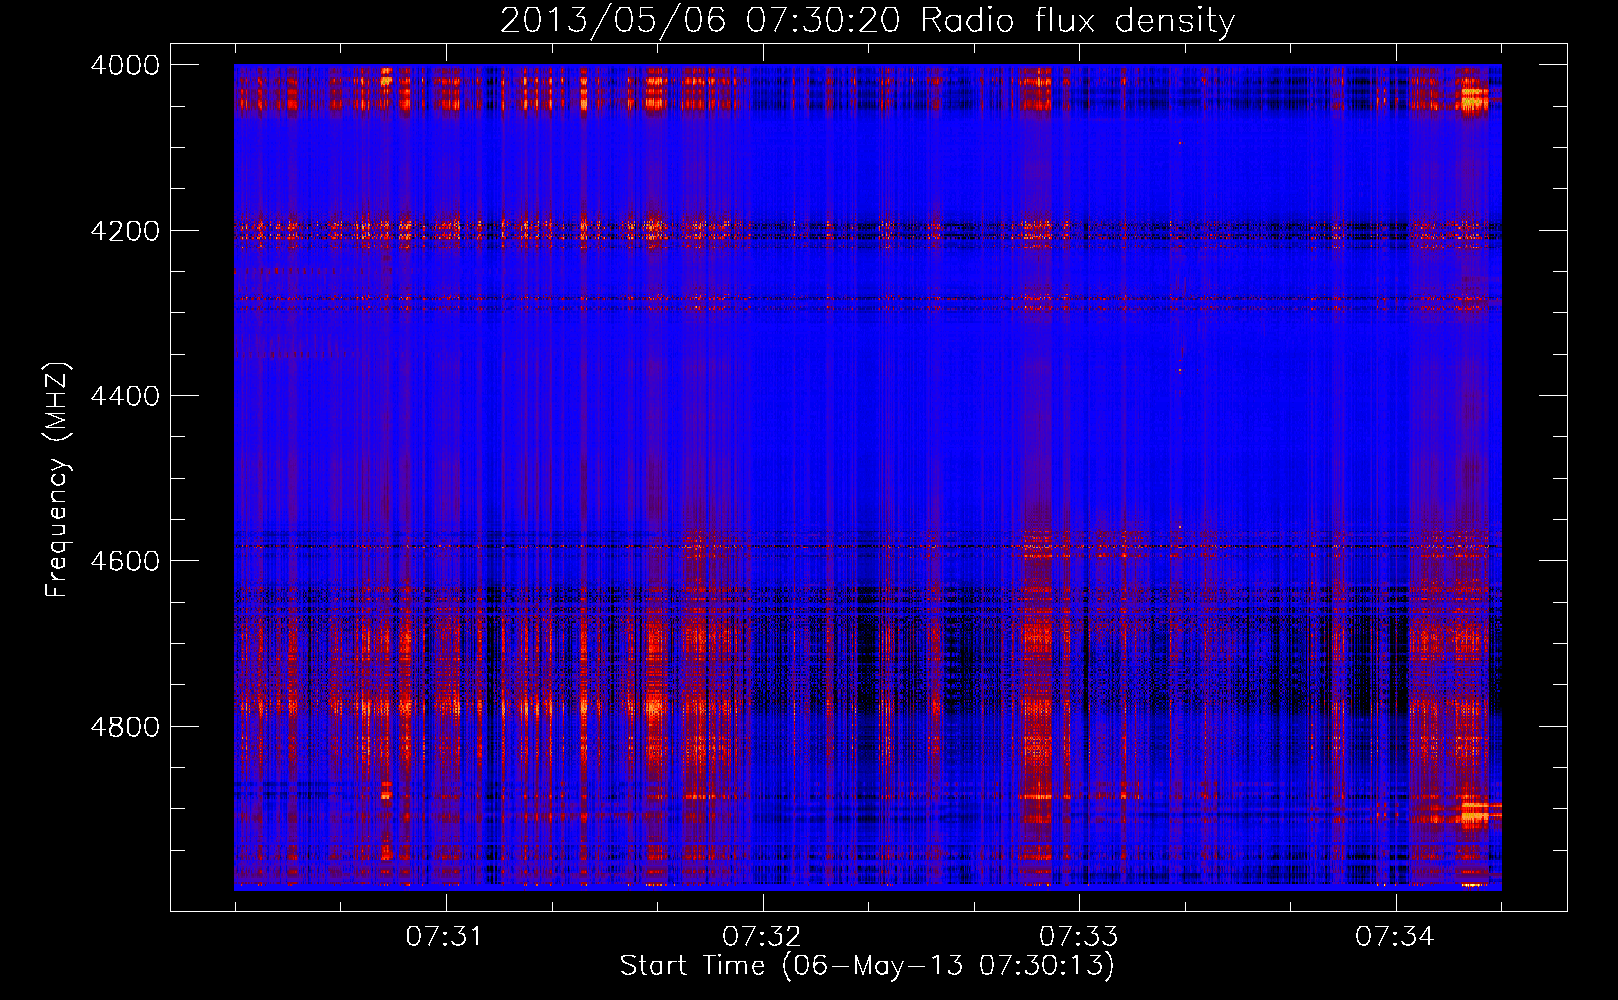Screen dimensions: 1618x1000
Task: Select the 4200 frequency tick label
Action: [125, 231]
